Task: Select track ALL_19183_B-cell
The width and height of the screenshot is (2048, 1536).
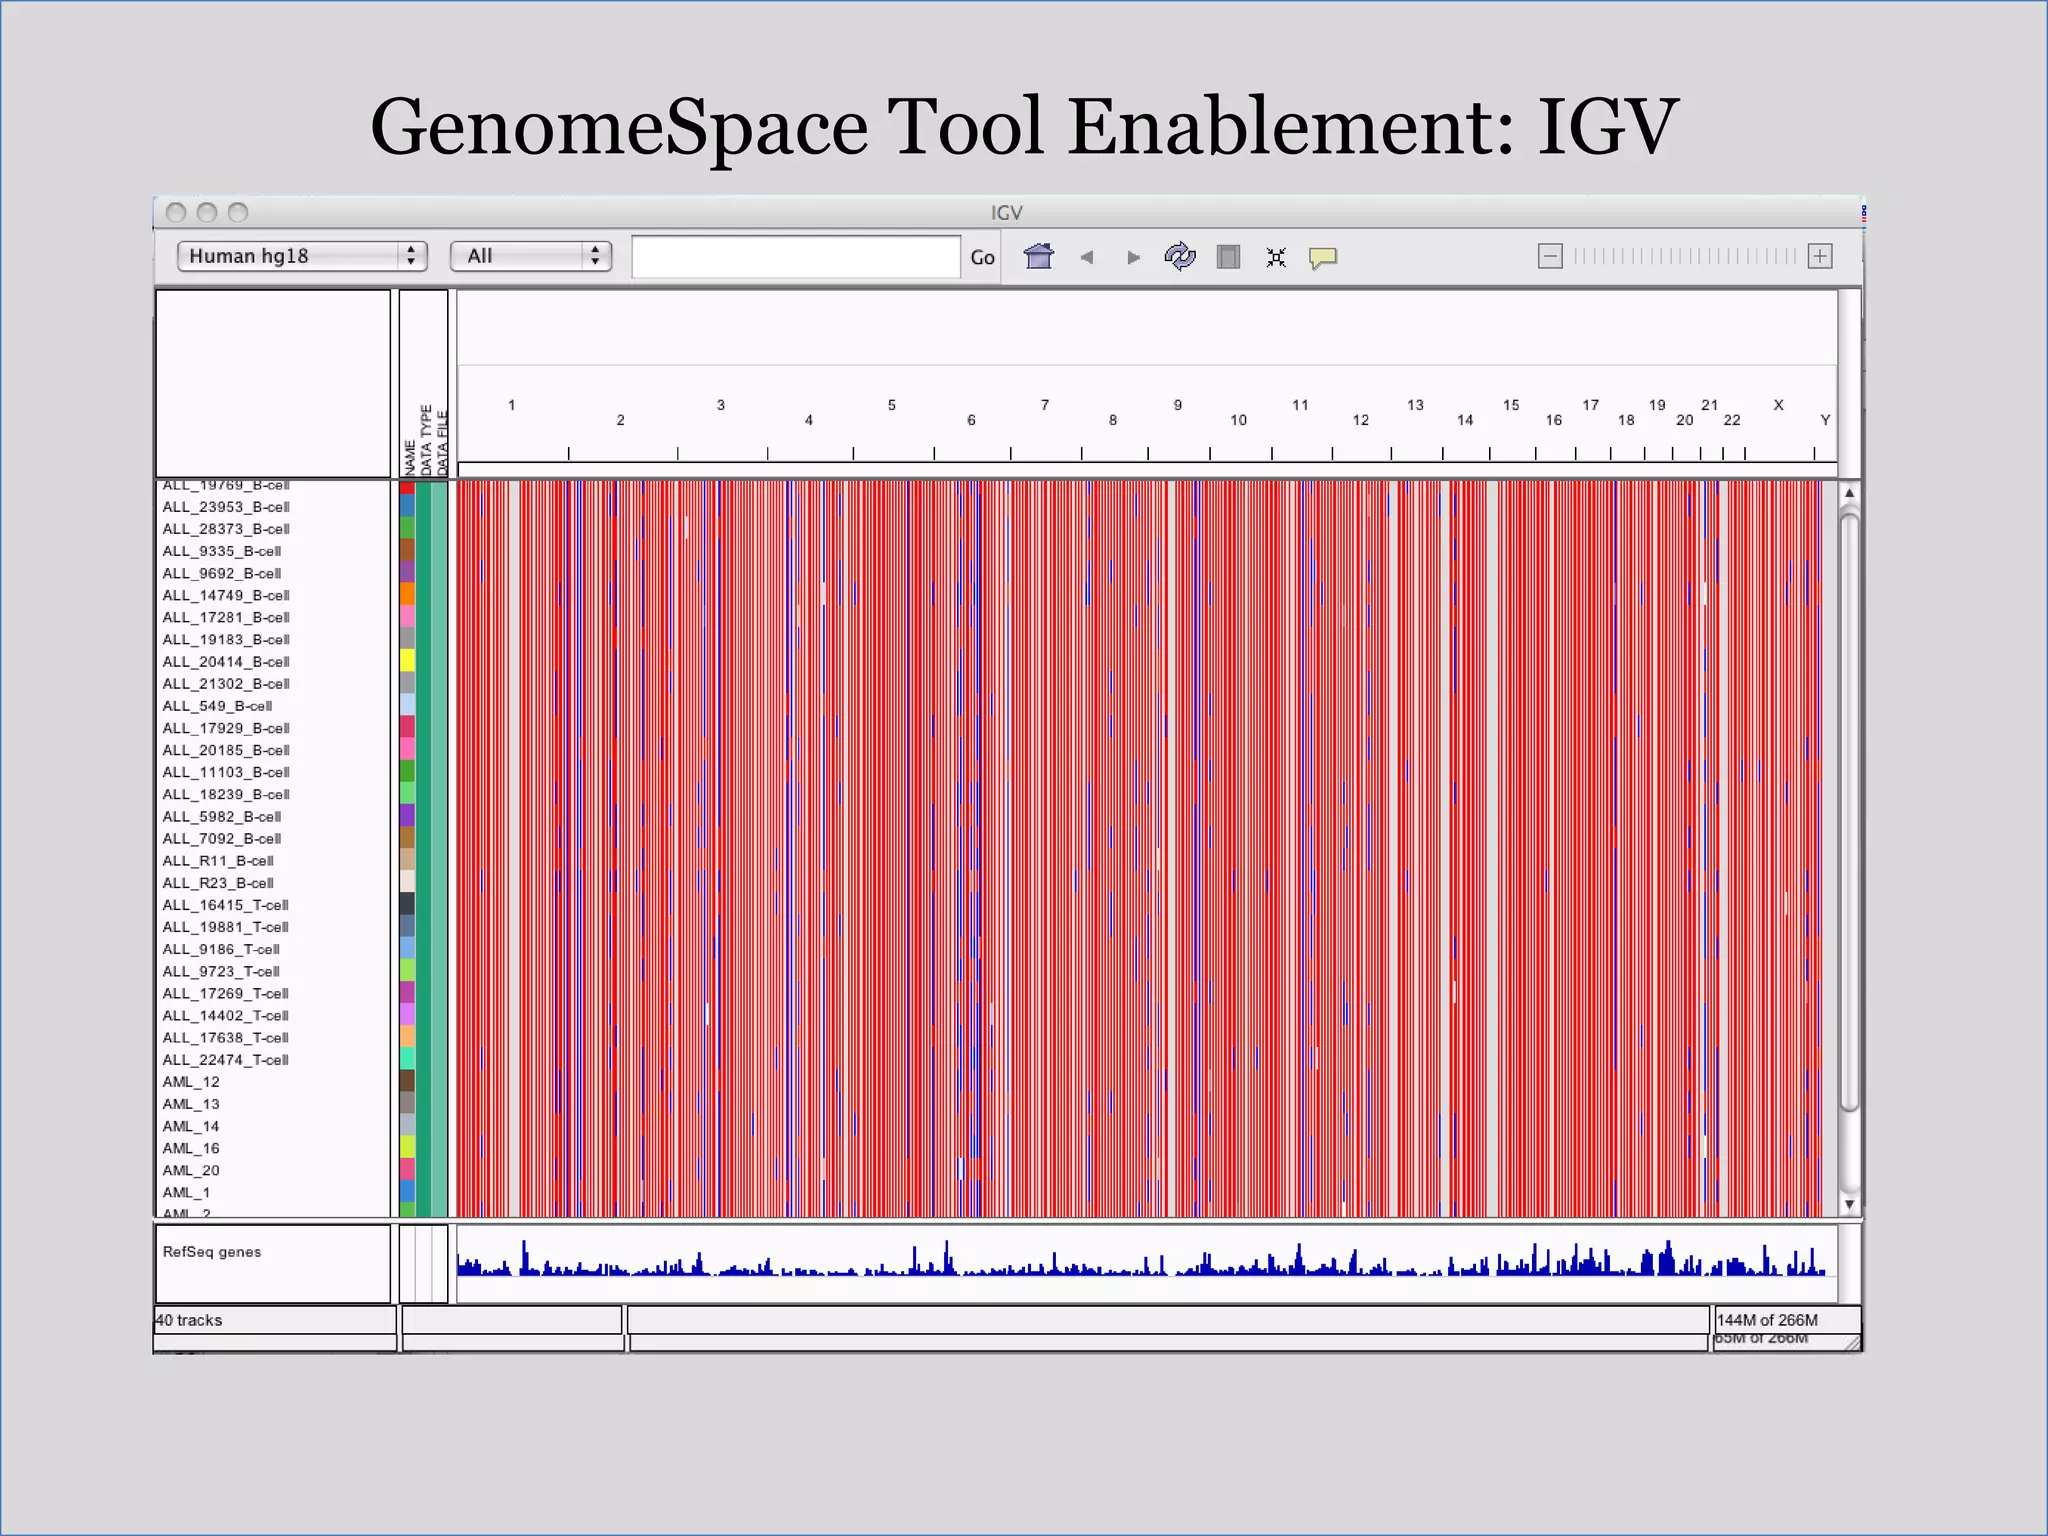Action: 226,639
